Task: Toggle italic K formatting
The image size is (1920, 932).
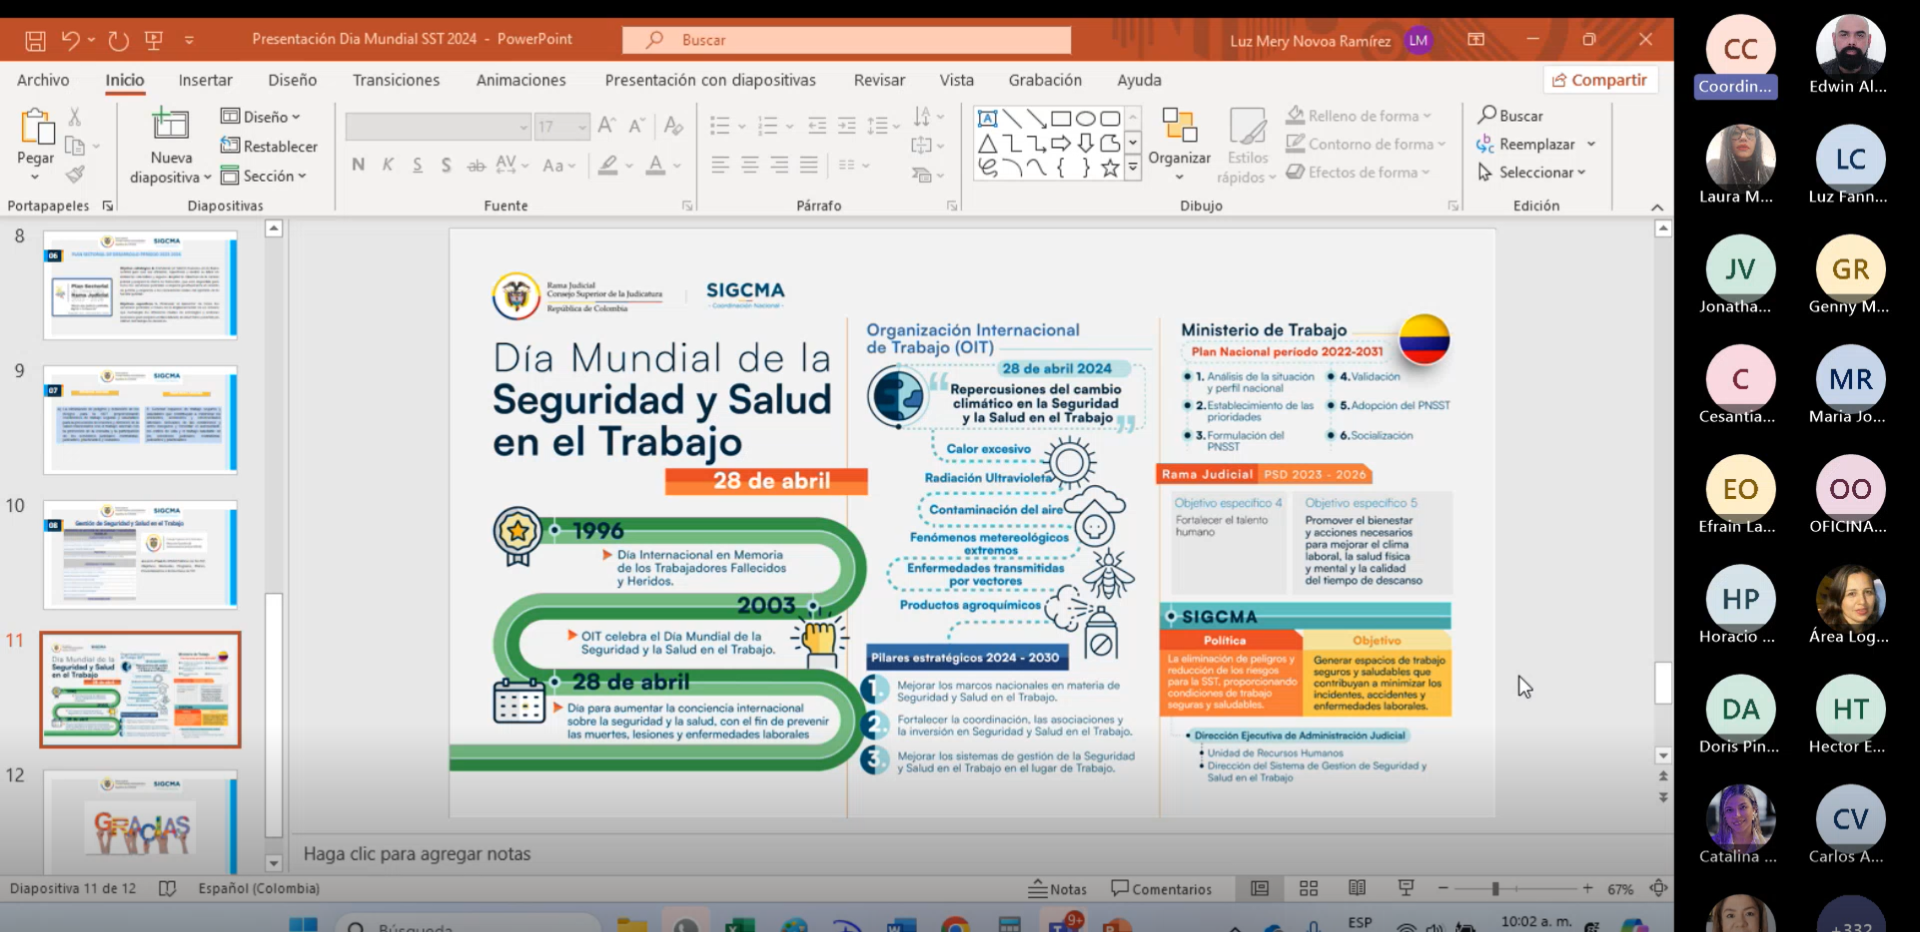Action: tap(388, 165)
